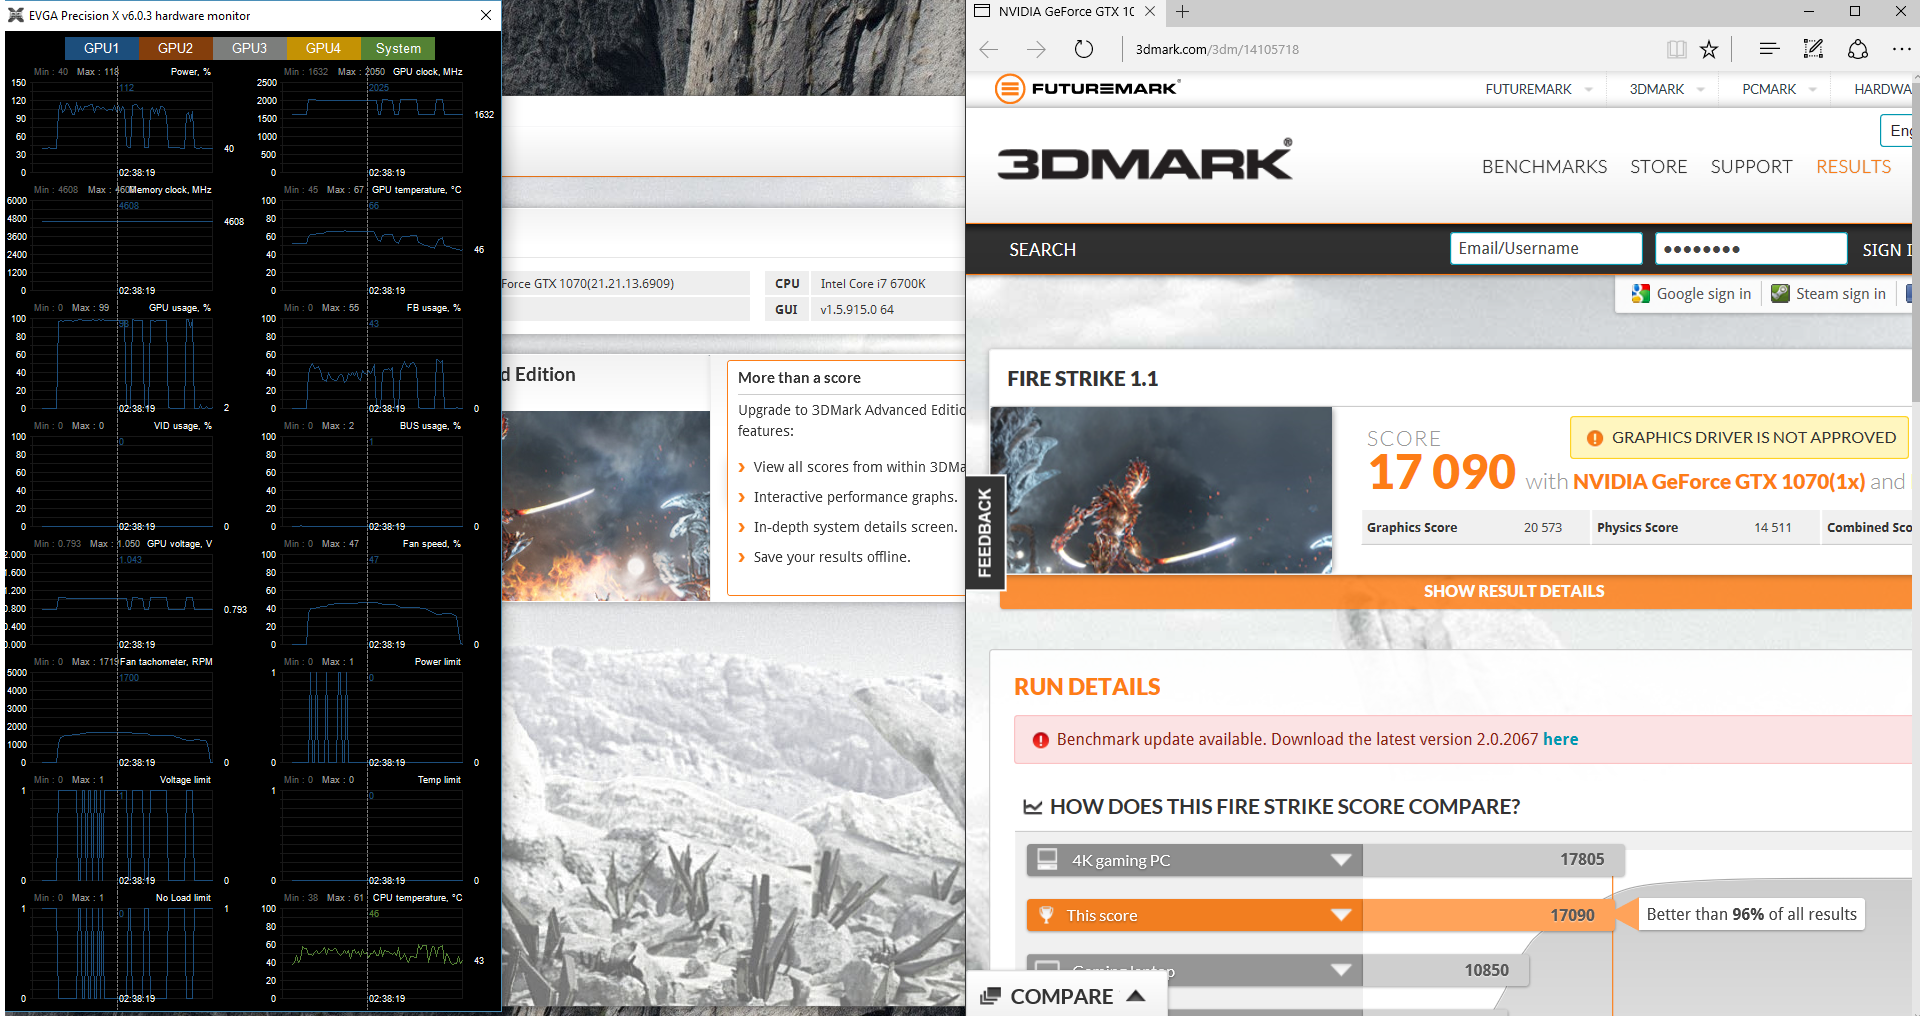The width and height of the screenshot is (1920, 1016).
Task: Open the Edge Hub icon
Action: (x=1769, y=49)
